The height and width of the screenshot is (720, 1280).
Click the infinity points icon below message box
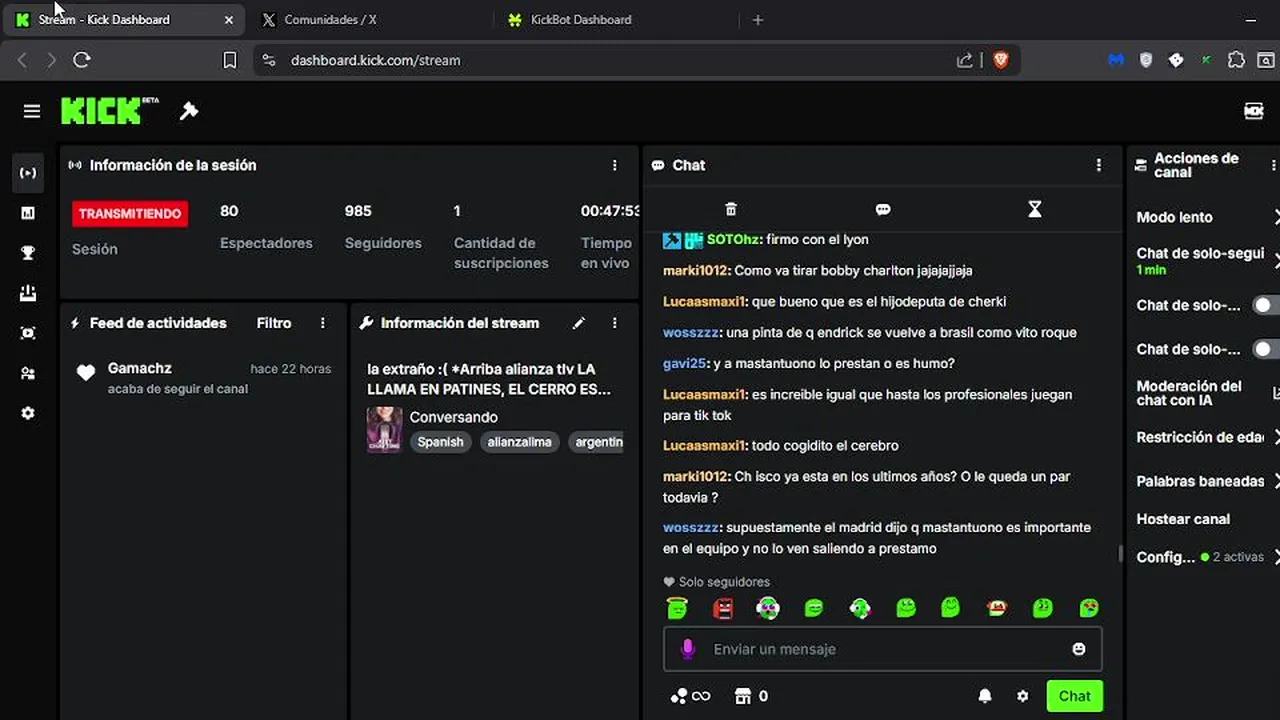[x=690, y=696]
